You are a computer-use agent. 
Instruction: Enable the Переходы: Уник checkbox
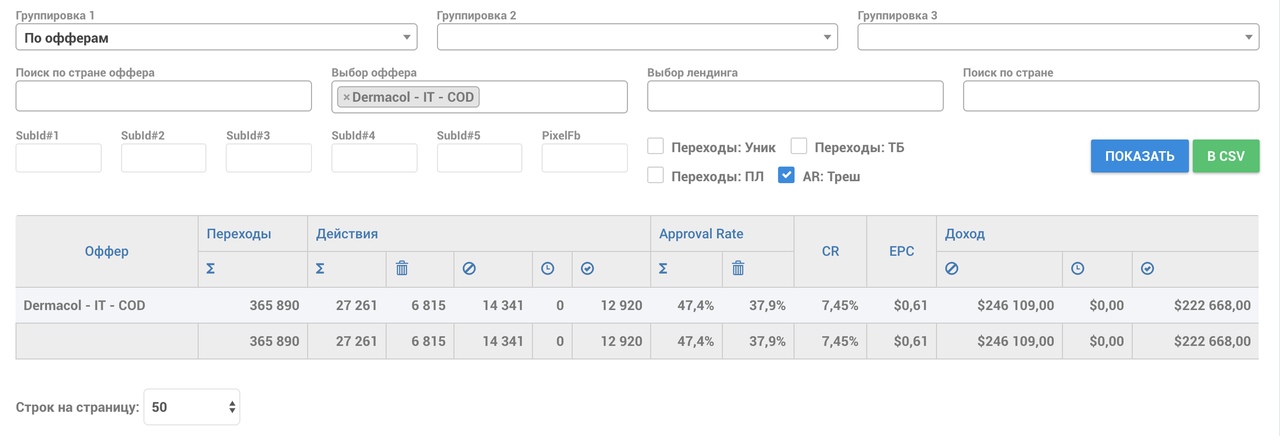(x=656, y=147)
